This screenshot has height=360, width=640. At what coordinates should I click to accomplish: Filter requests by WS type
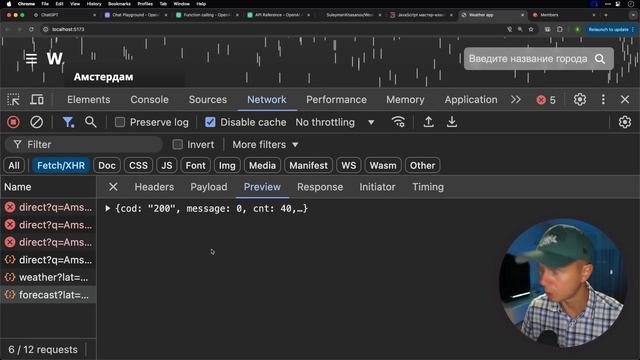[349, 165]
